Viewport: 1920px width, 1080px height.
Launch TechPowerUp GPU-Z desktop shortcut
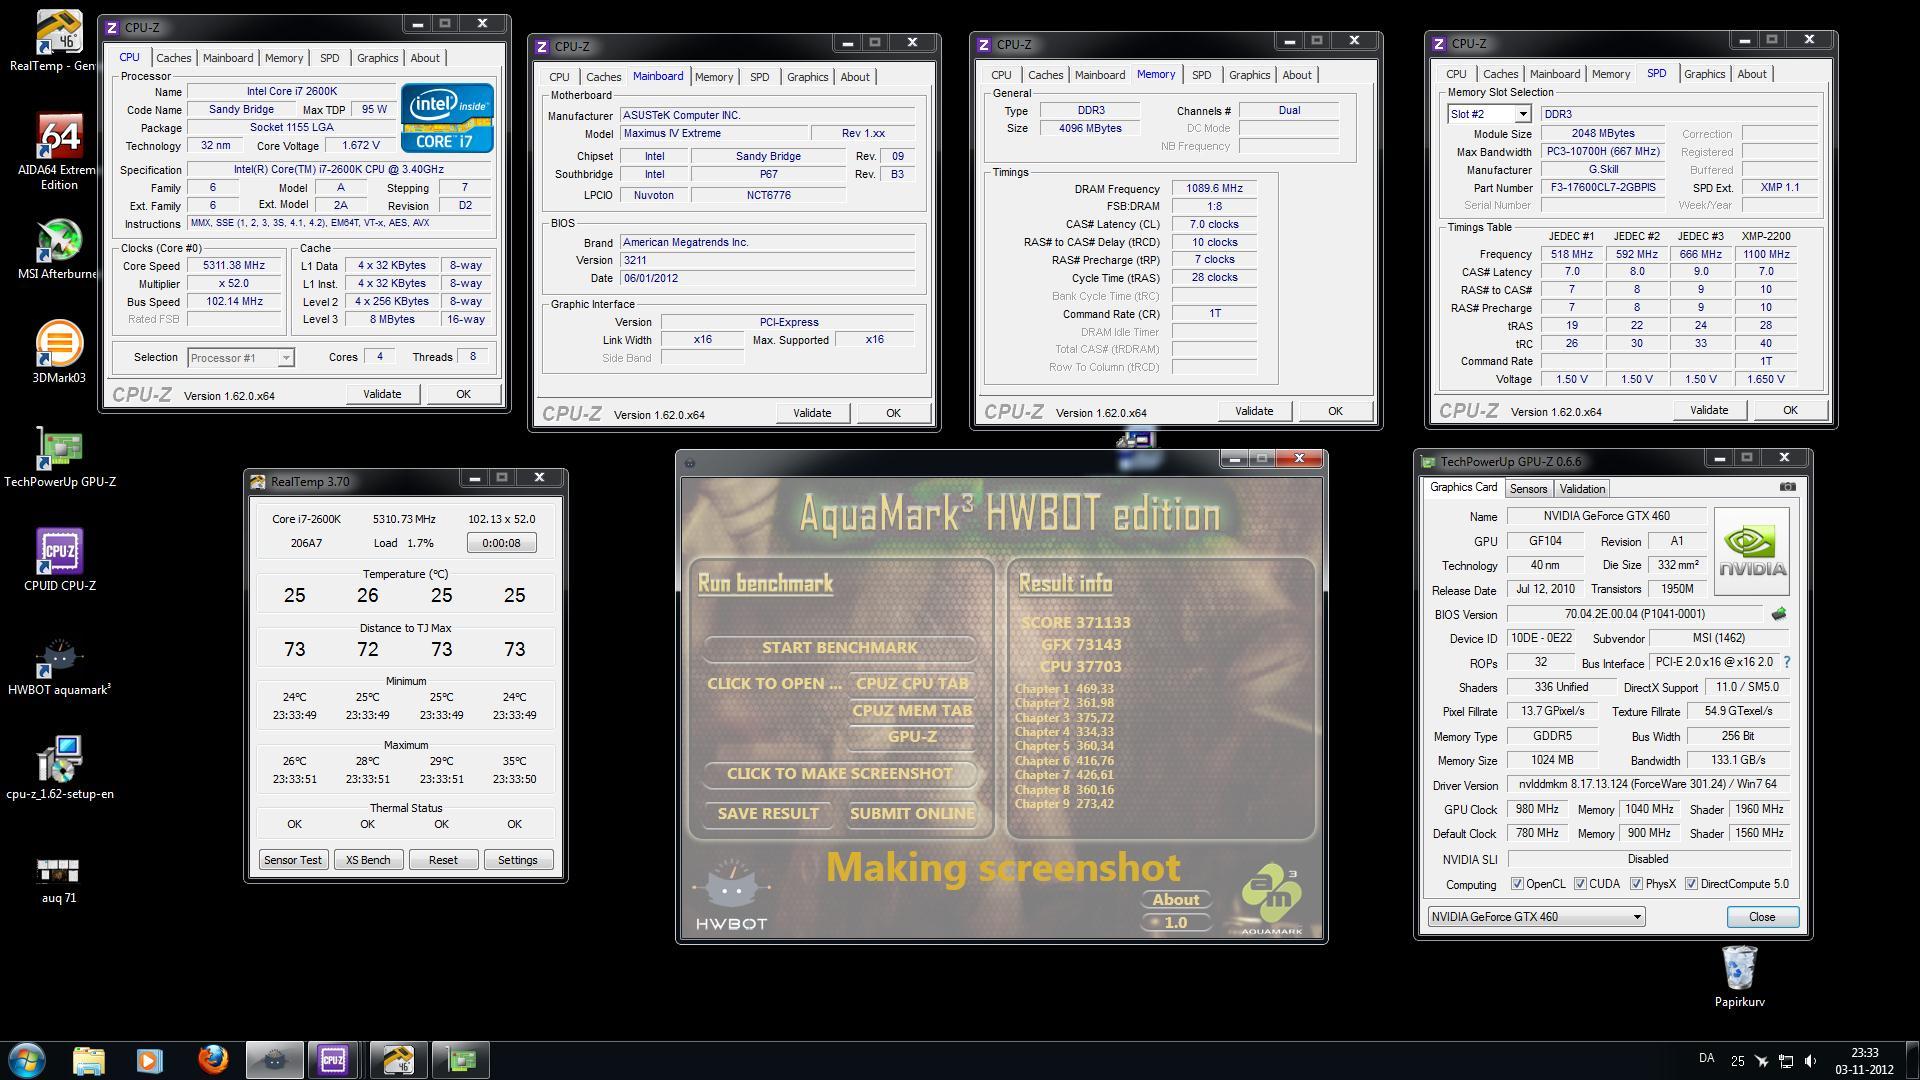tap(58, 456)
